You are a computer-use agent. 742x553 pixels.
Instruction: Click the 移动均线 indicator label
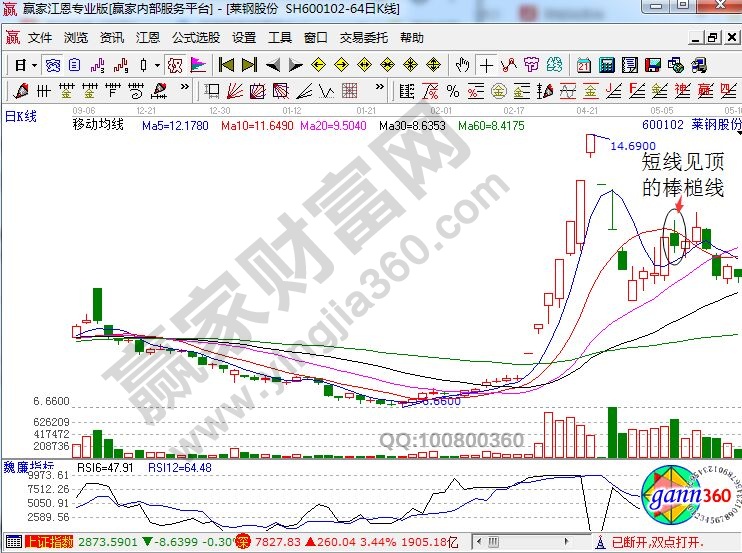(98, 125)
